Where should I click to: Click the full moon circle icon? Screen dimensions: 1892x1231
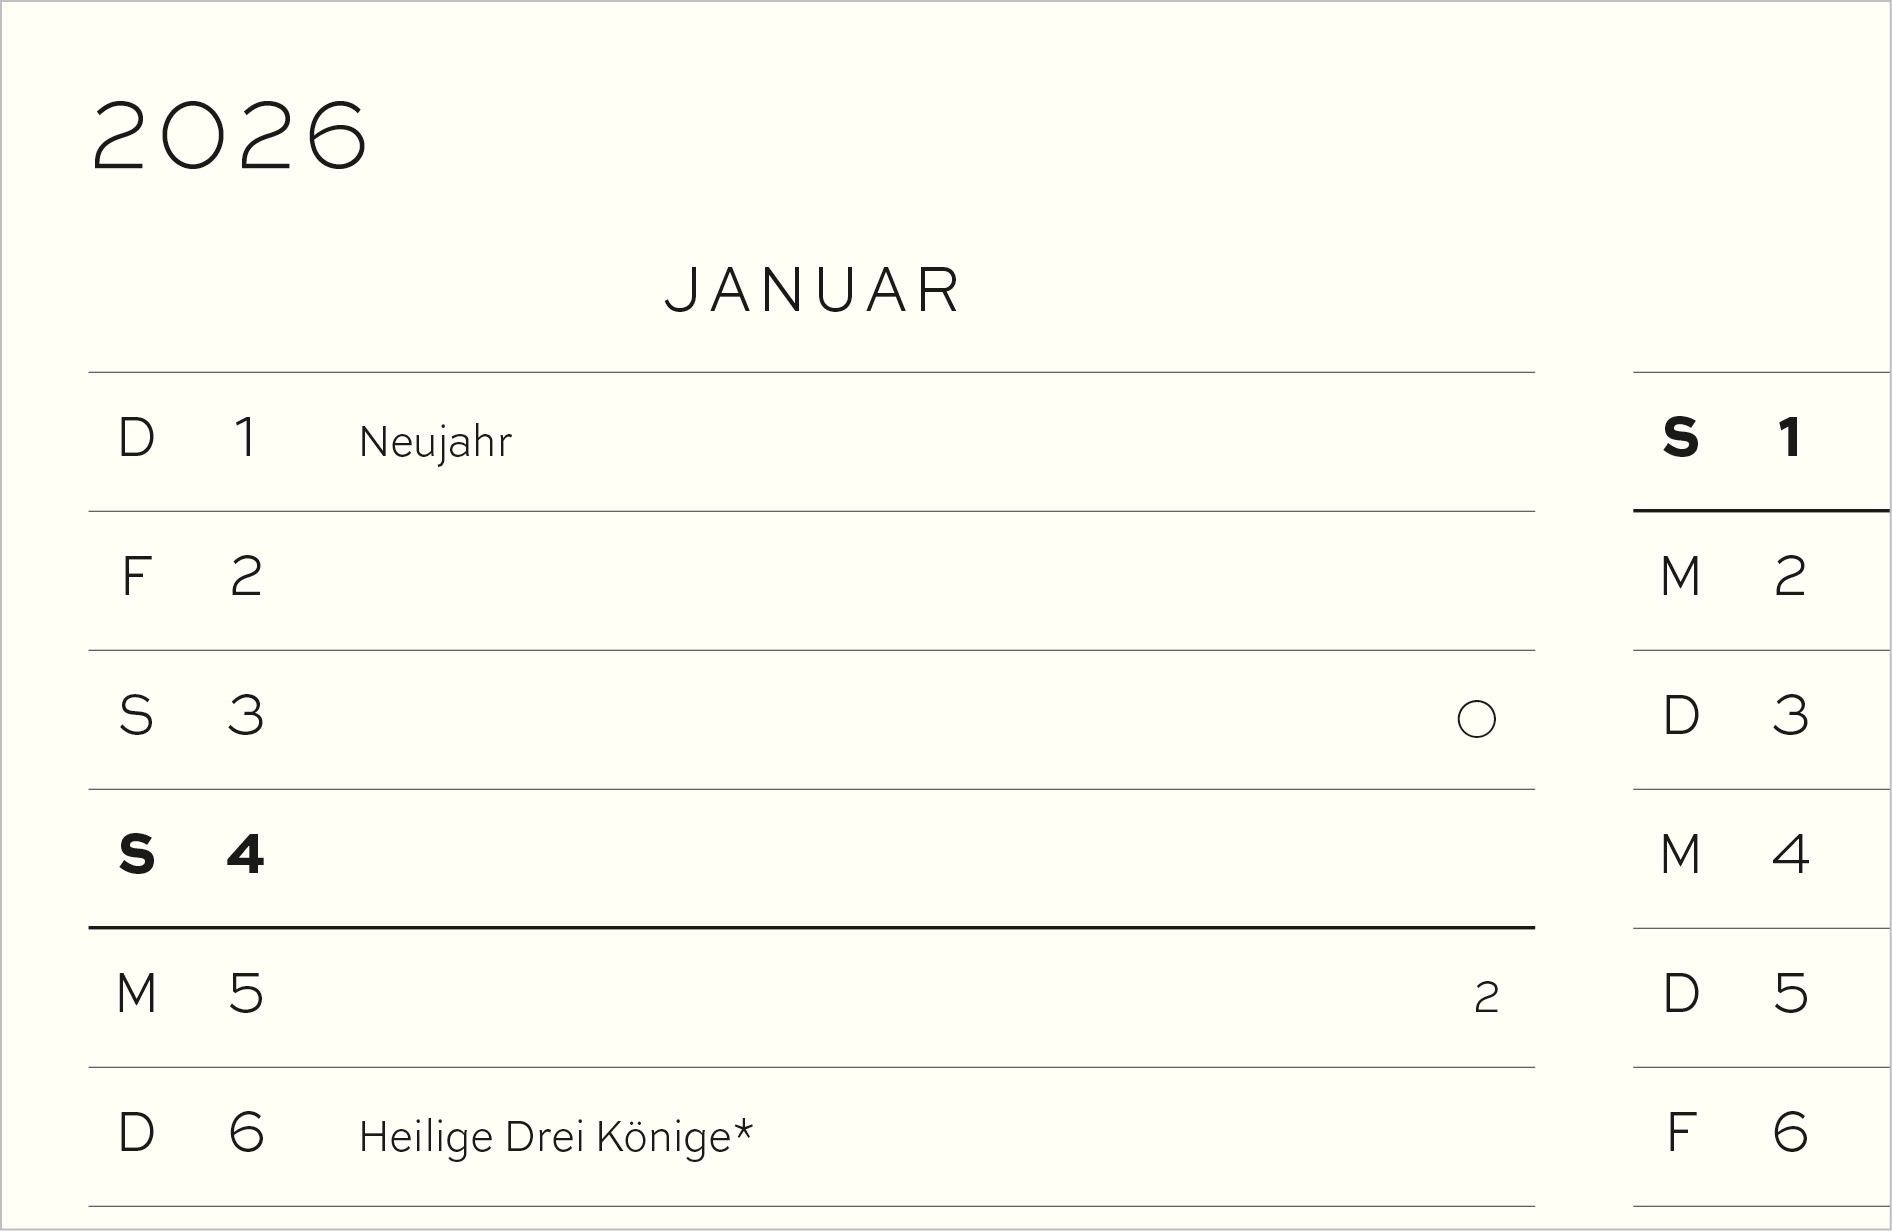click(x=1476, y=719)
